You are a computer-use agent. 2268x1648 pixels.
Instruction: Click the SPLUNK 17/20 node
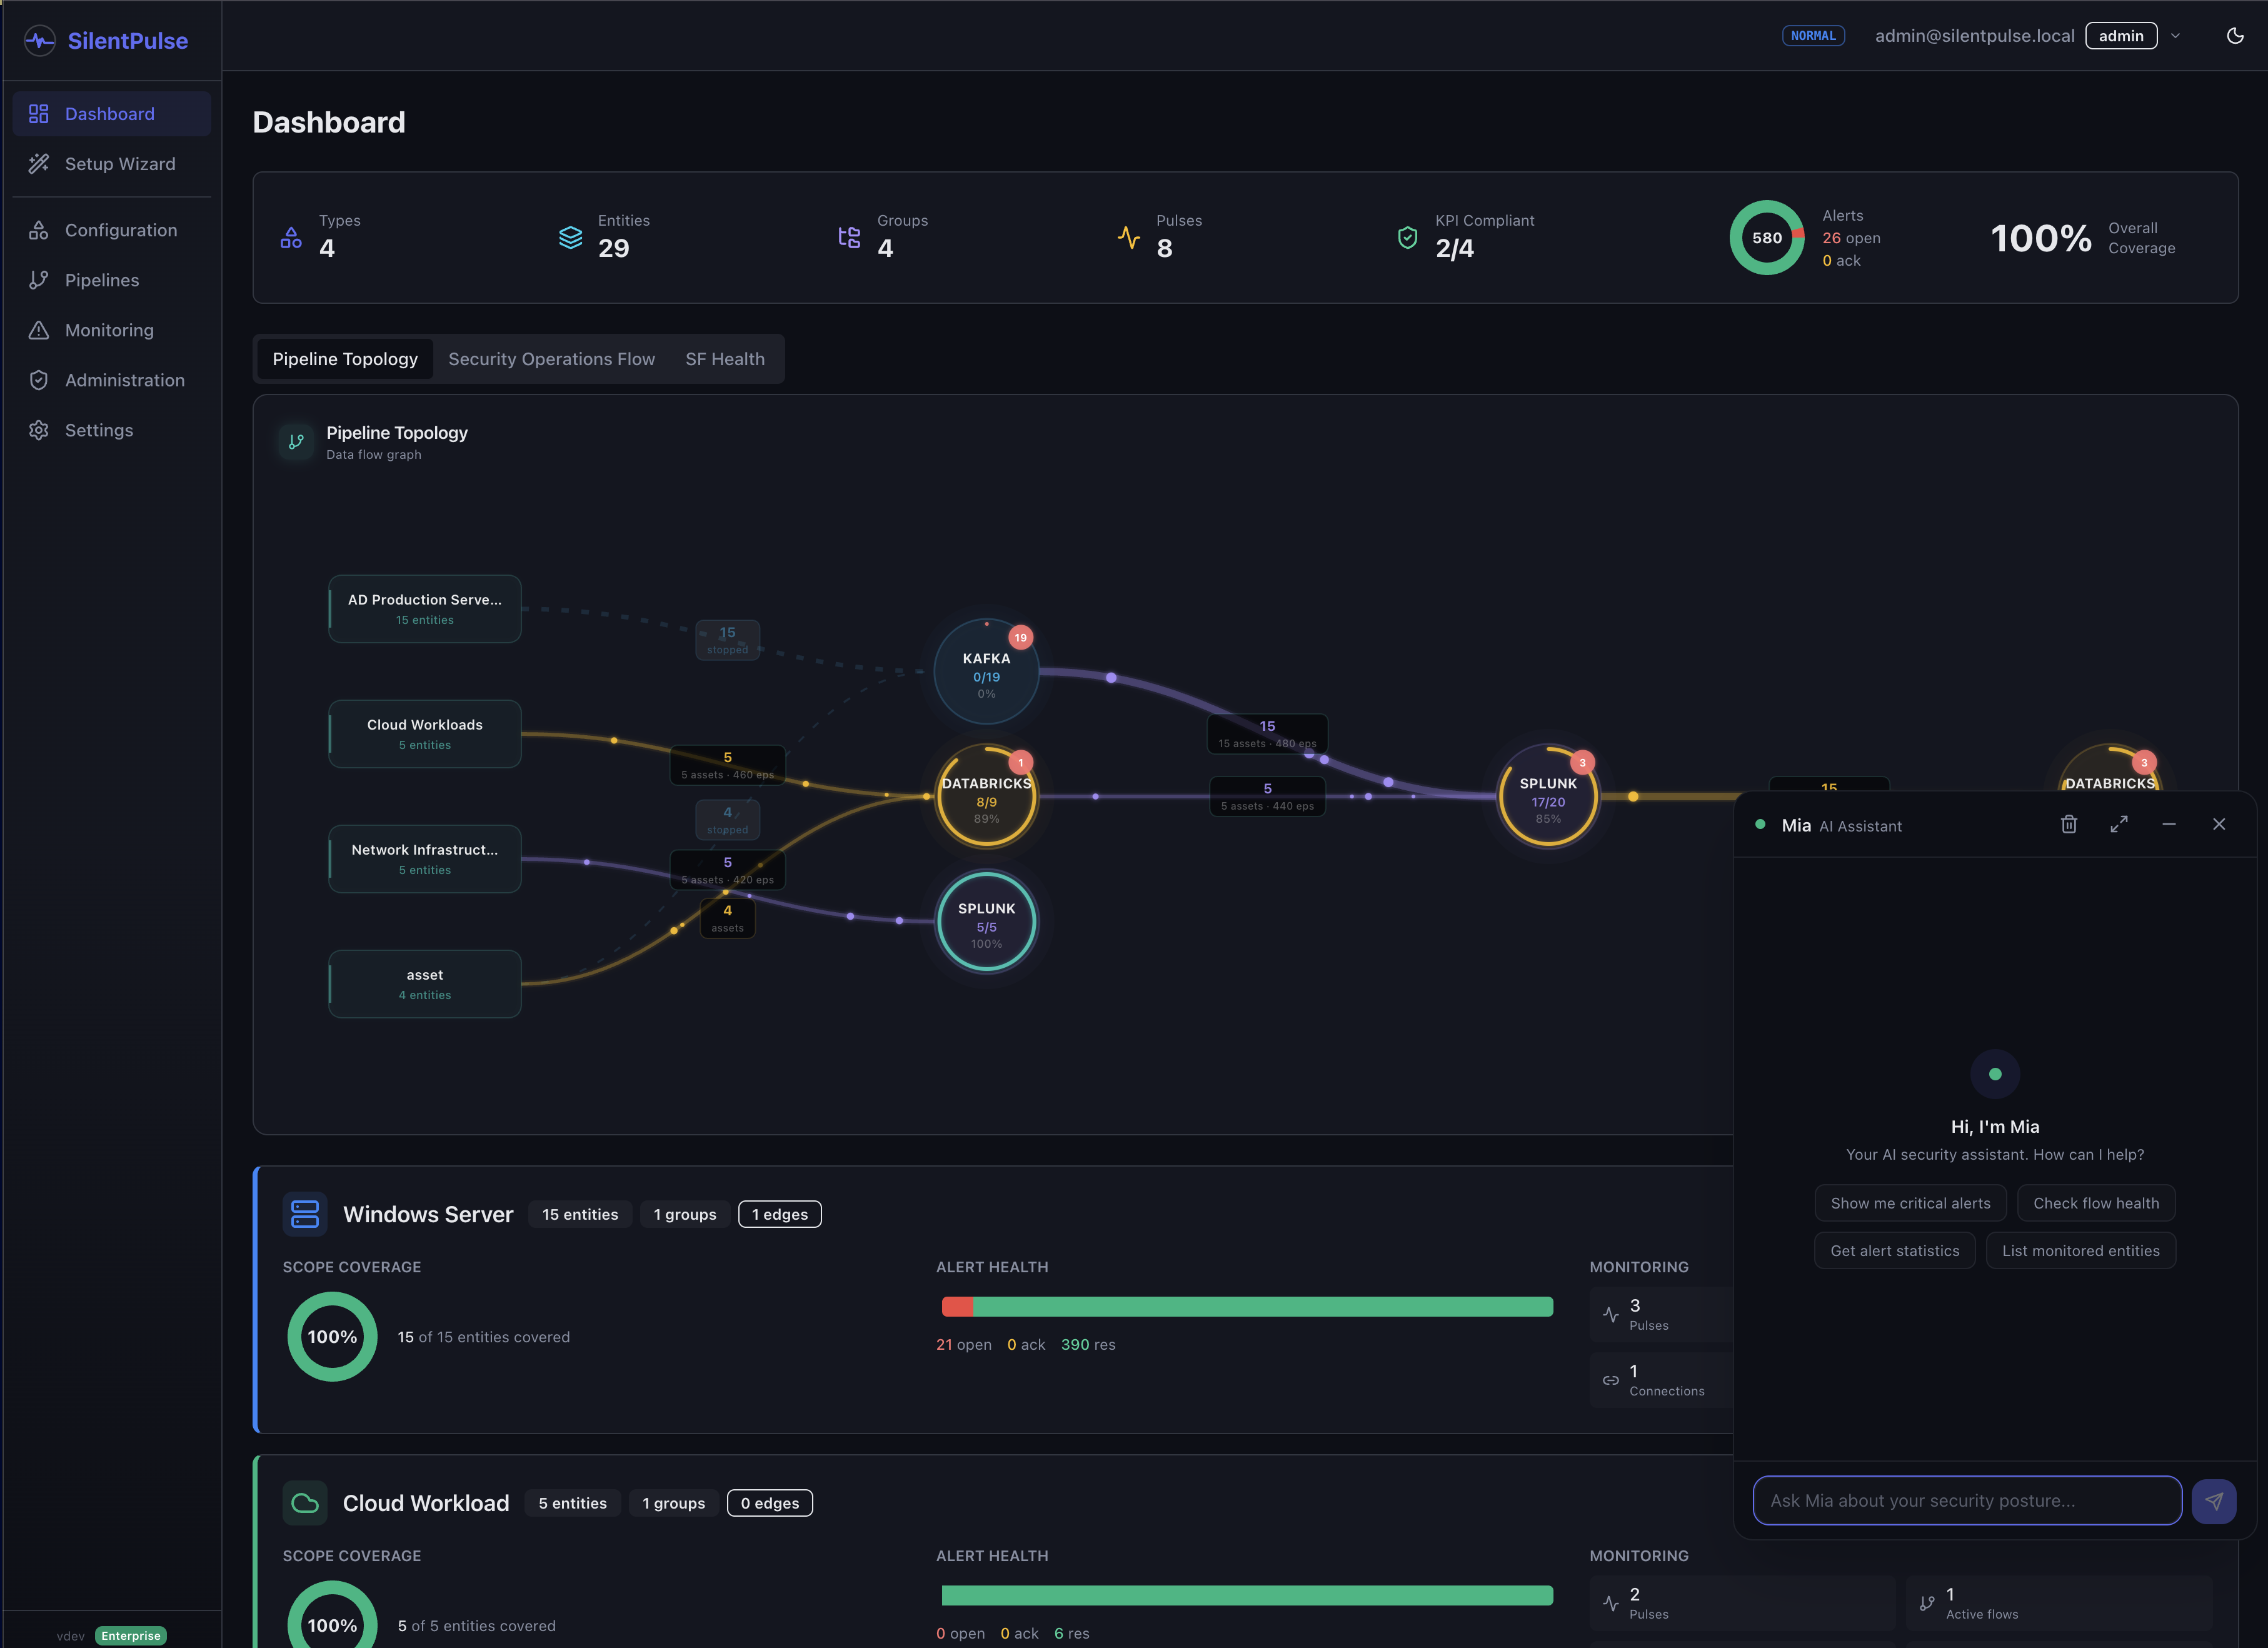[1548, 796]
